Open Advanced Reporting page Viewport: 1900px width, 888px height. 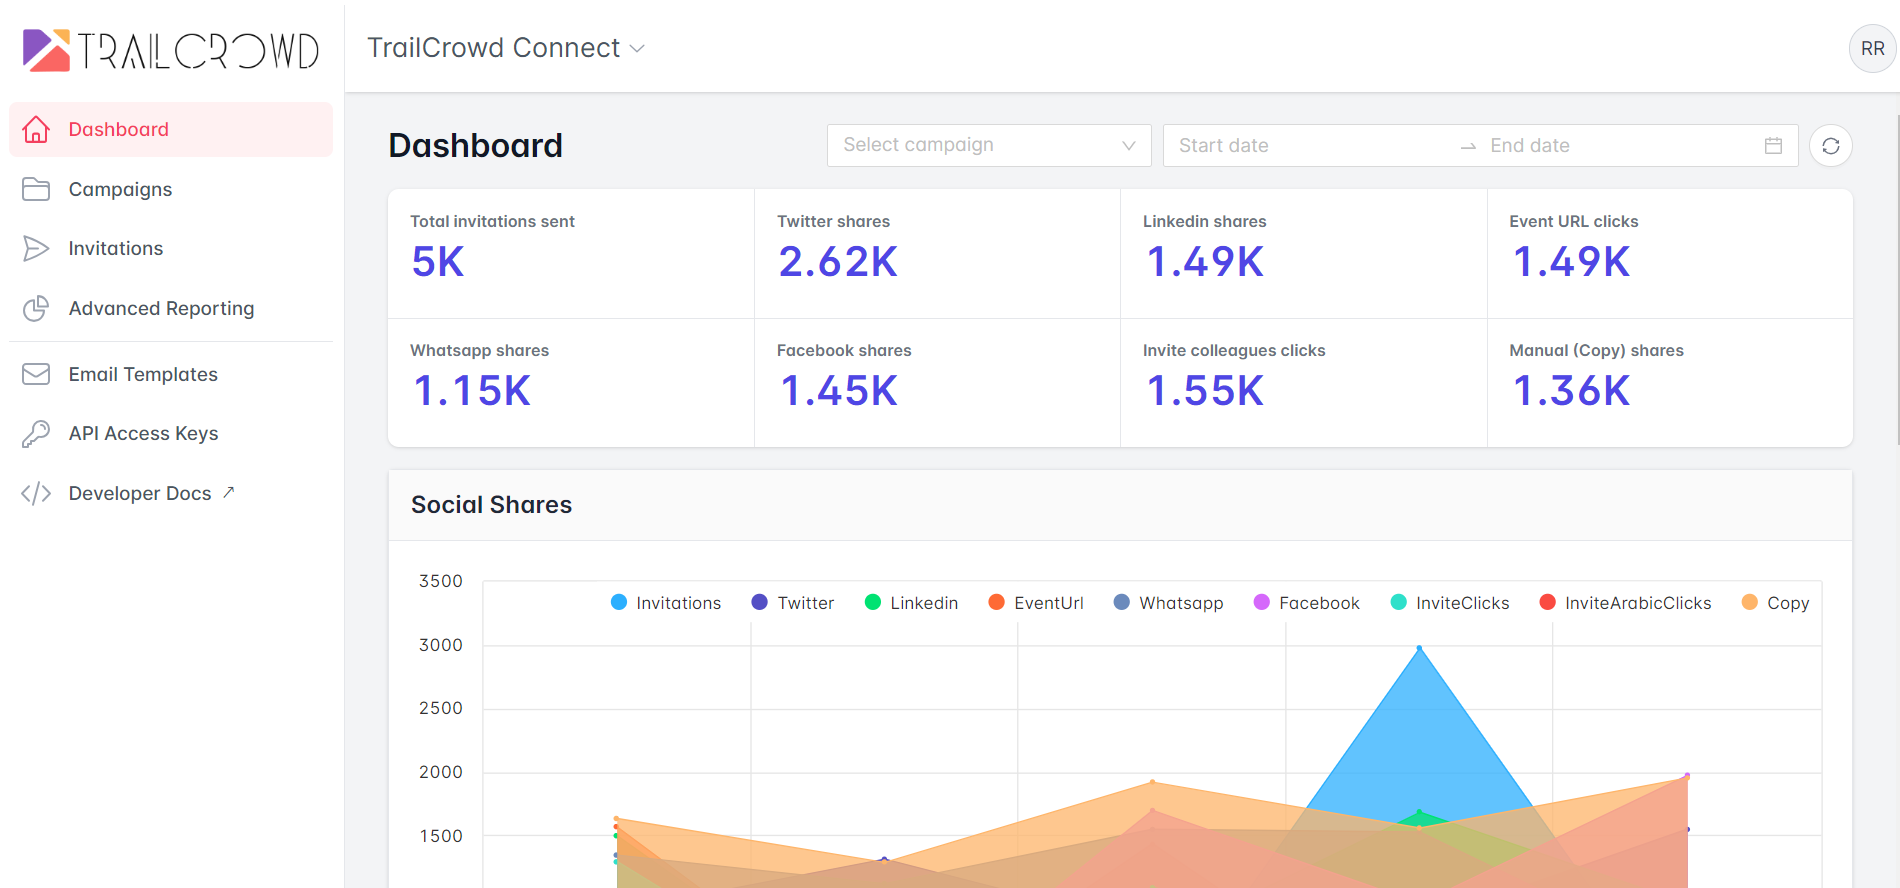click(171, 308)
